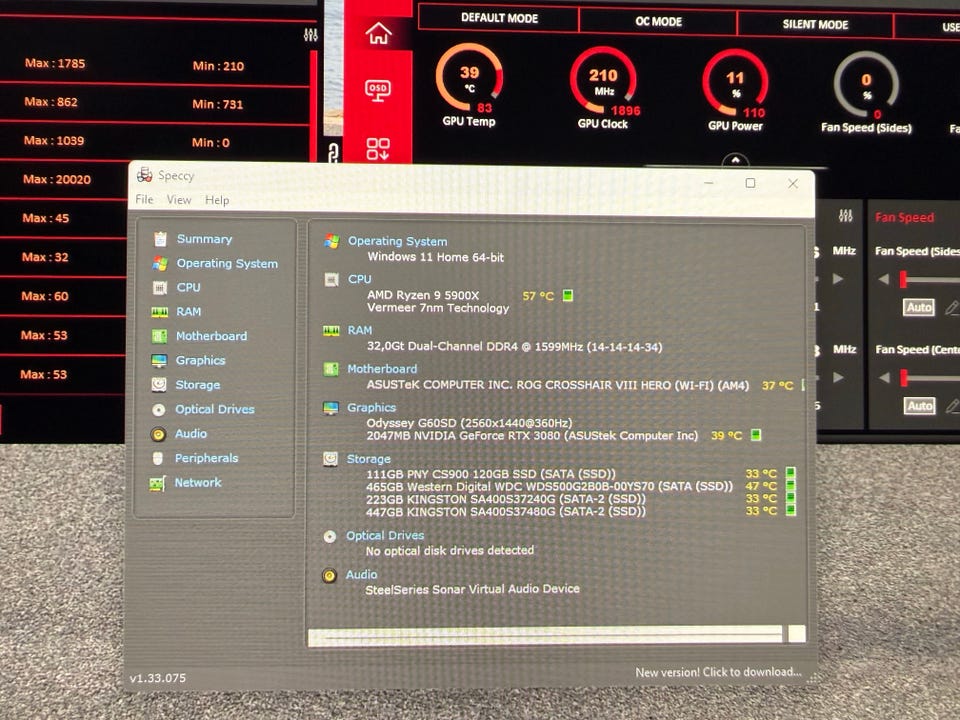960x720 pixels.
Task: Click the Graphics monitor icon in sidebar
Action: coord(159,361)
